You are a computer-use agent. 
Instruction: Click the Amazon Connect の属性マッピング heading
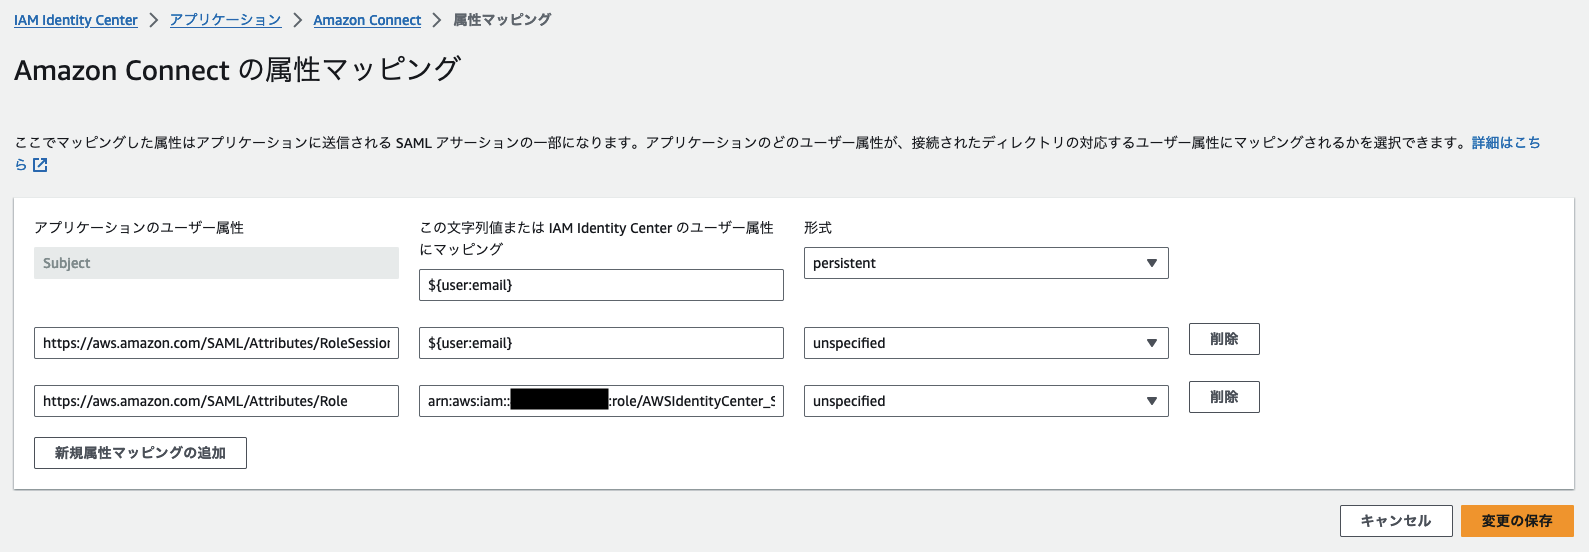click(237, 70)
